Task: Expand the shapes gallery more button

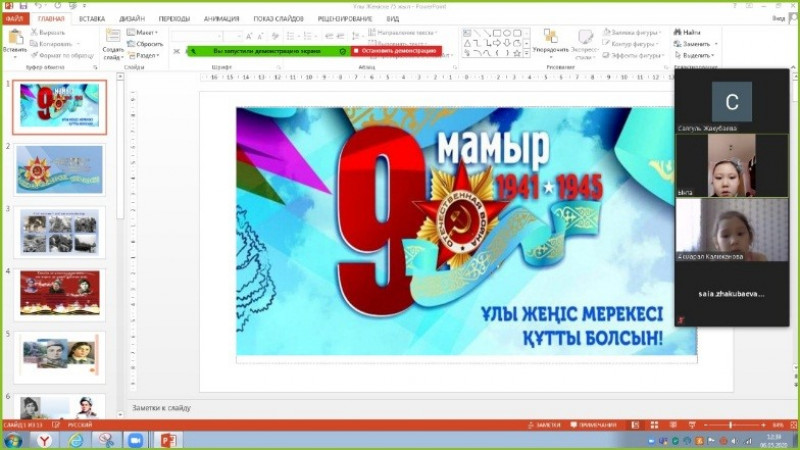Action: coord(527,54)
